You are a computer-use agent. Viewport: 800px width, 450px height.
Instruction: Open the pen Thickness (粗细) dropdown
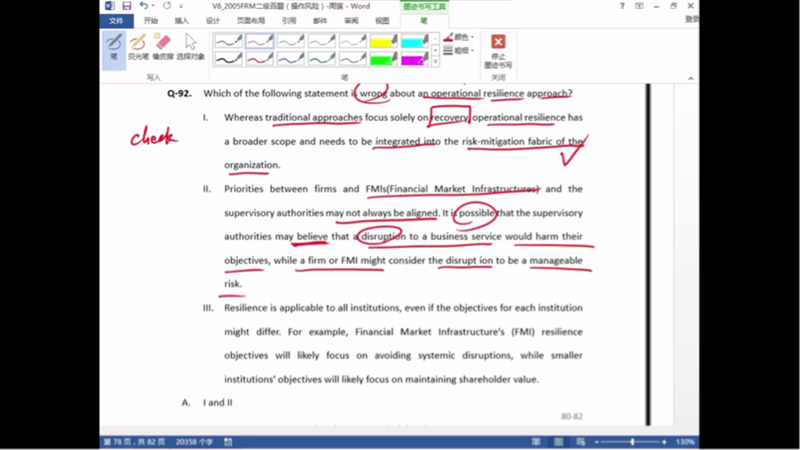click(459, 51)
